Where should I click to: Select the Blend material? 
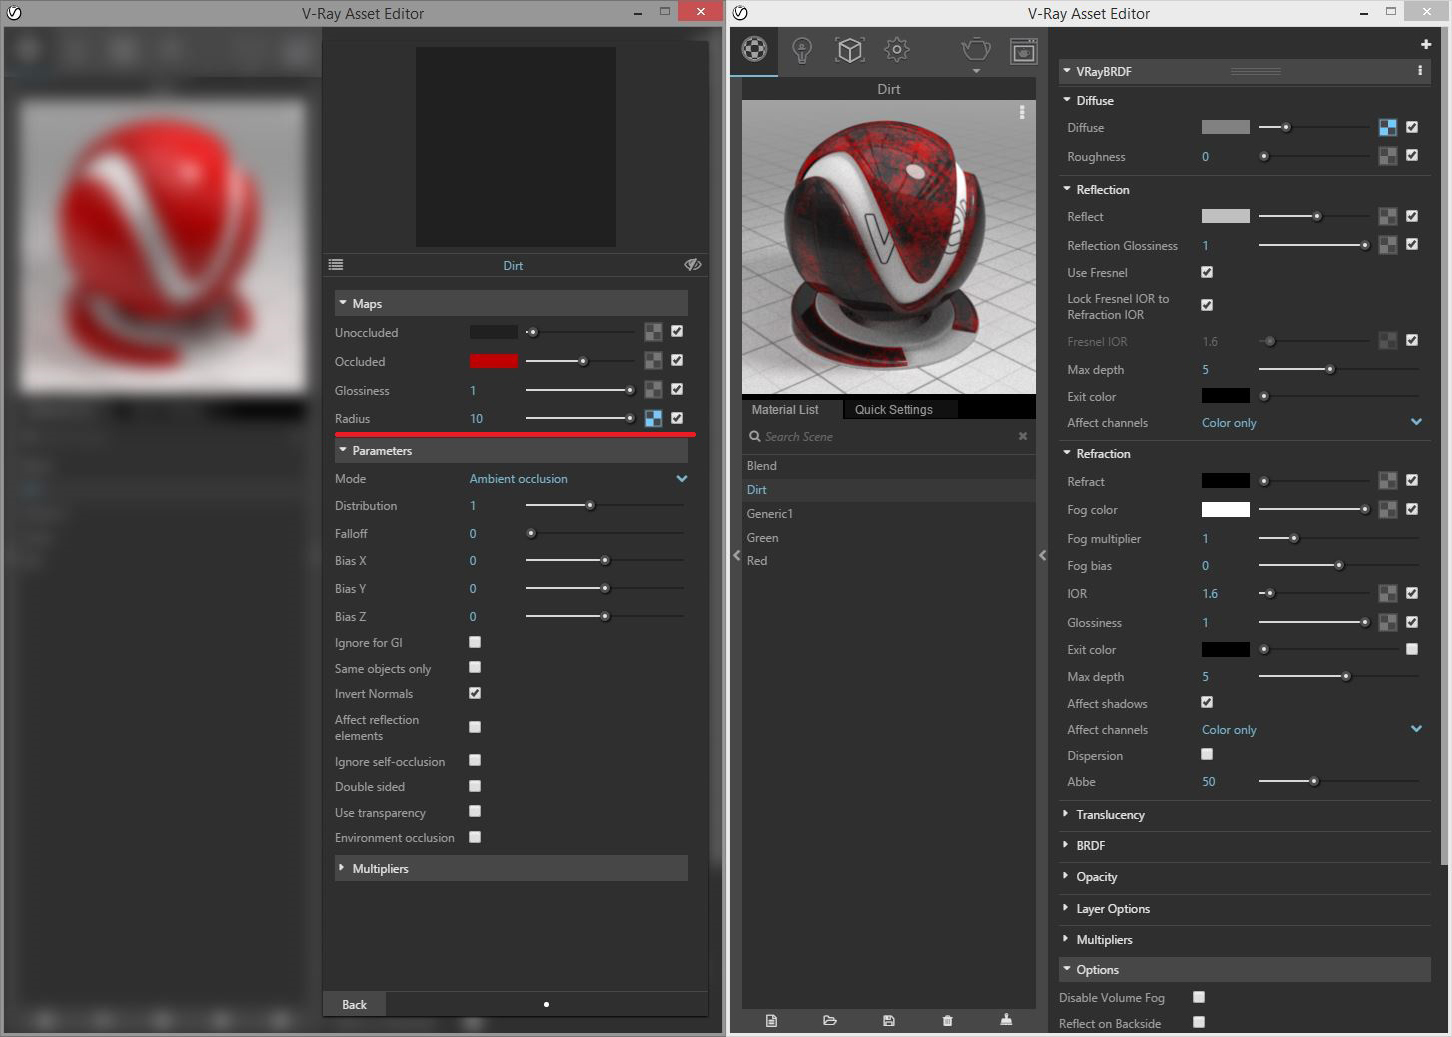point(888,466)
